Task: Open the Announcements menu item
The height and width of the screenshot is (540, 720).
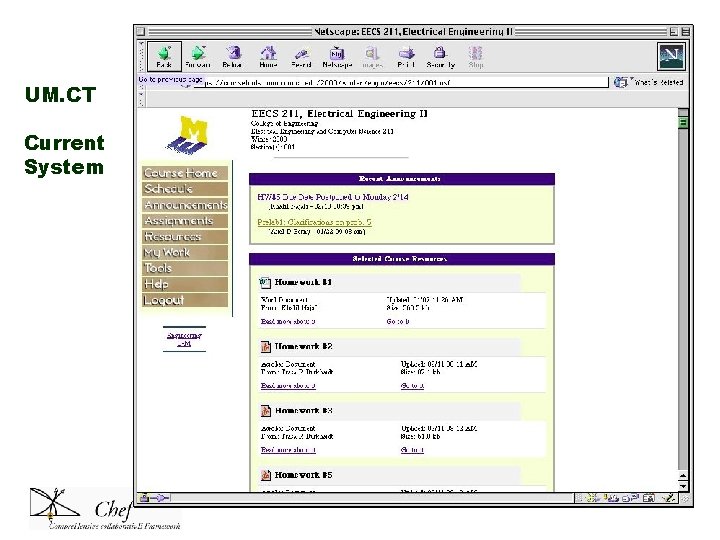Action: pos(185,205)
